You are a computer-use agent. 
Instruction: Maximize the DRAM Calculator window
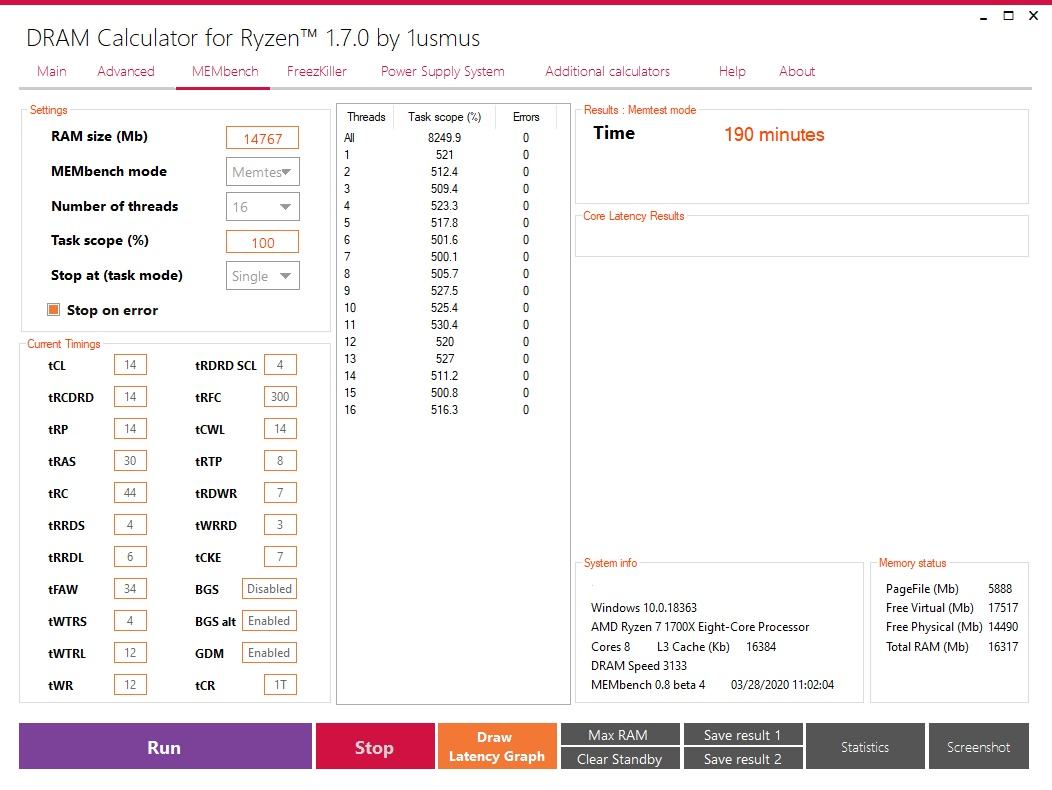pos(1008,15)
